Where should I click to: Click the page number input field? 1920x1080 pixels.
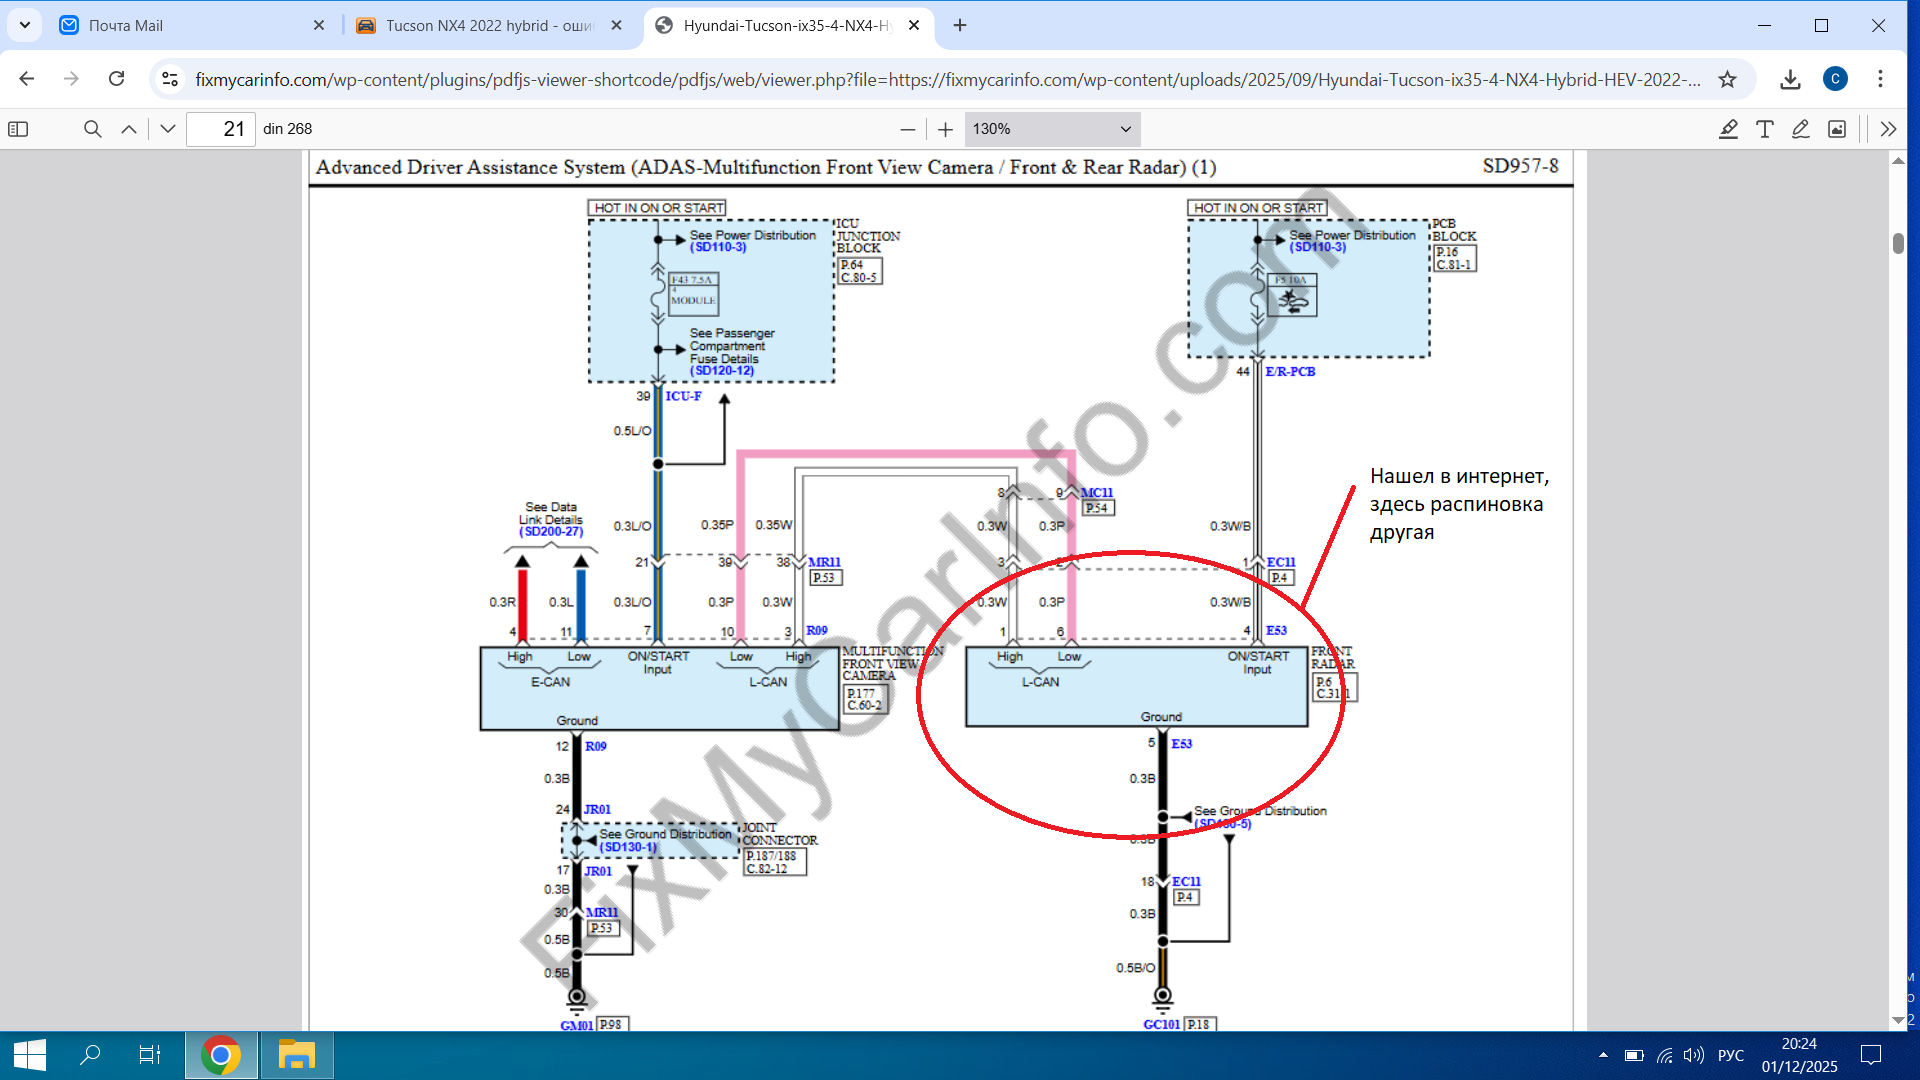[x=221, y=129]
